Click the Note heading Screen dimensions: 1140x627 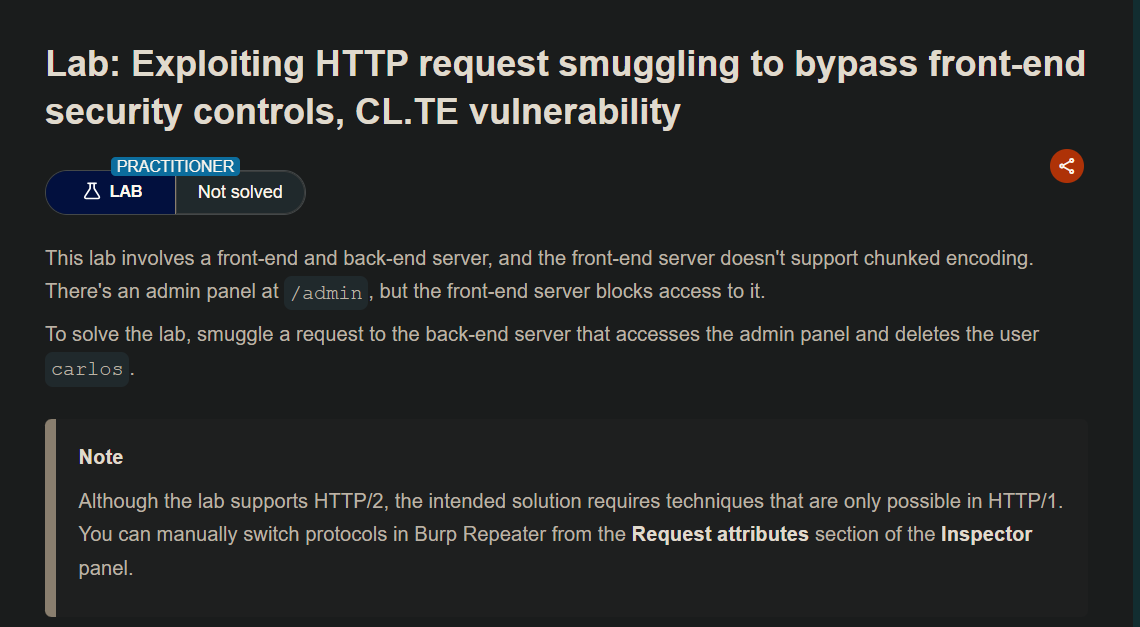(101, 457)
